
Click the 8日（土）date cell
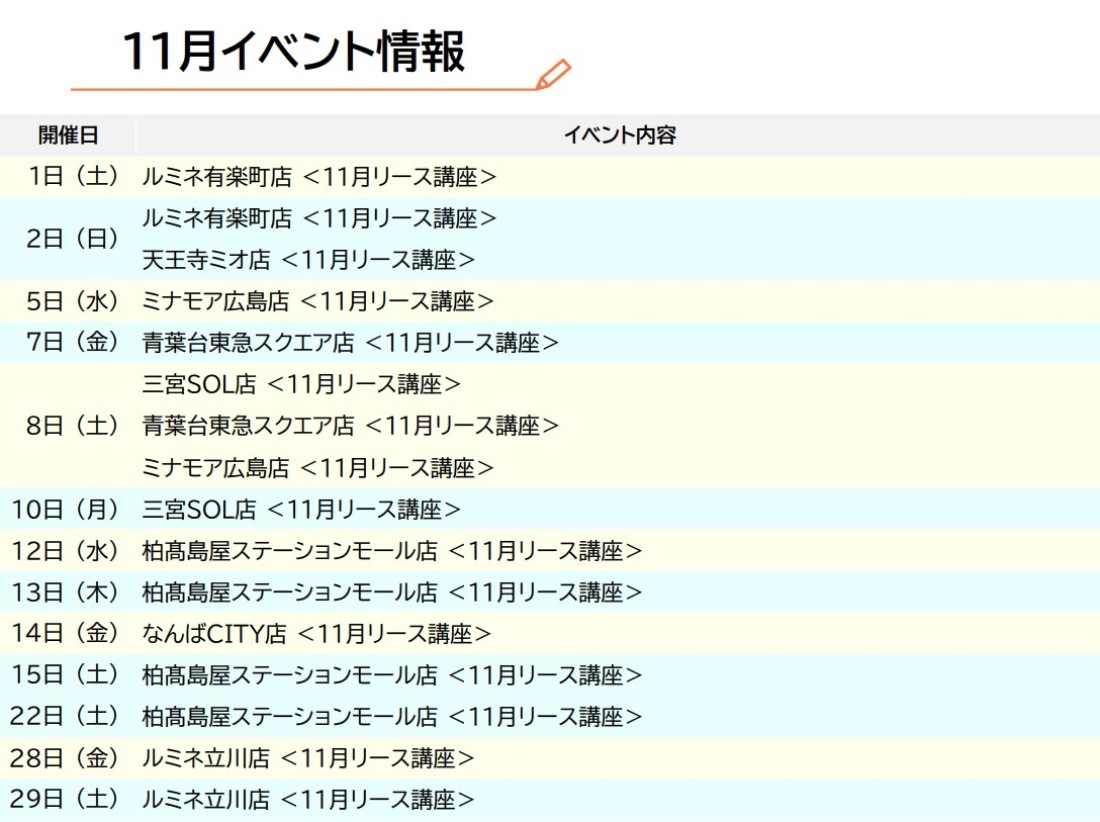(72, 426)
